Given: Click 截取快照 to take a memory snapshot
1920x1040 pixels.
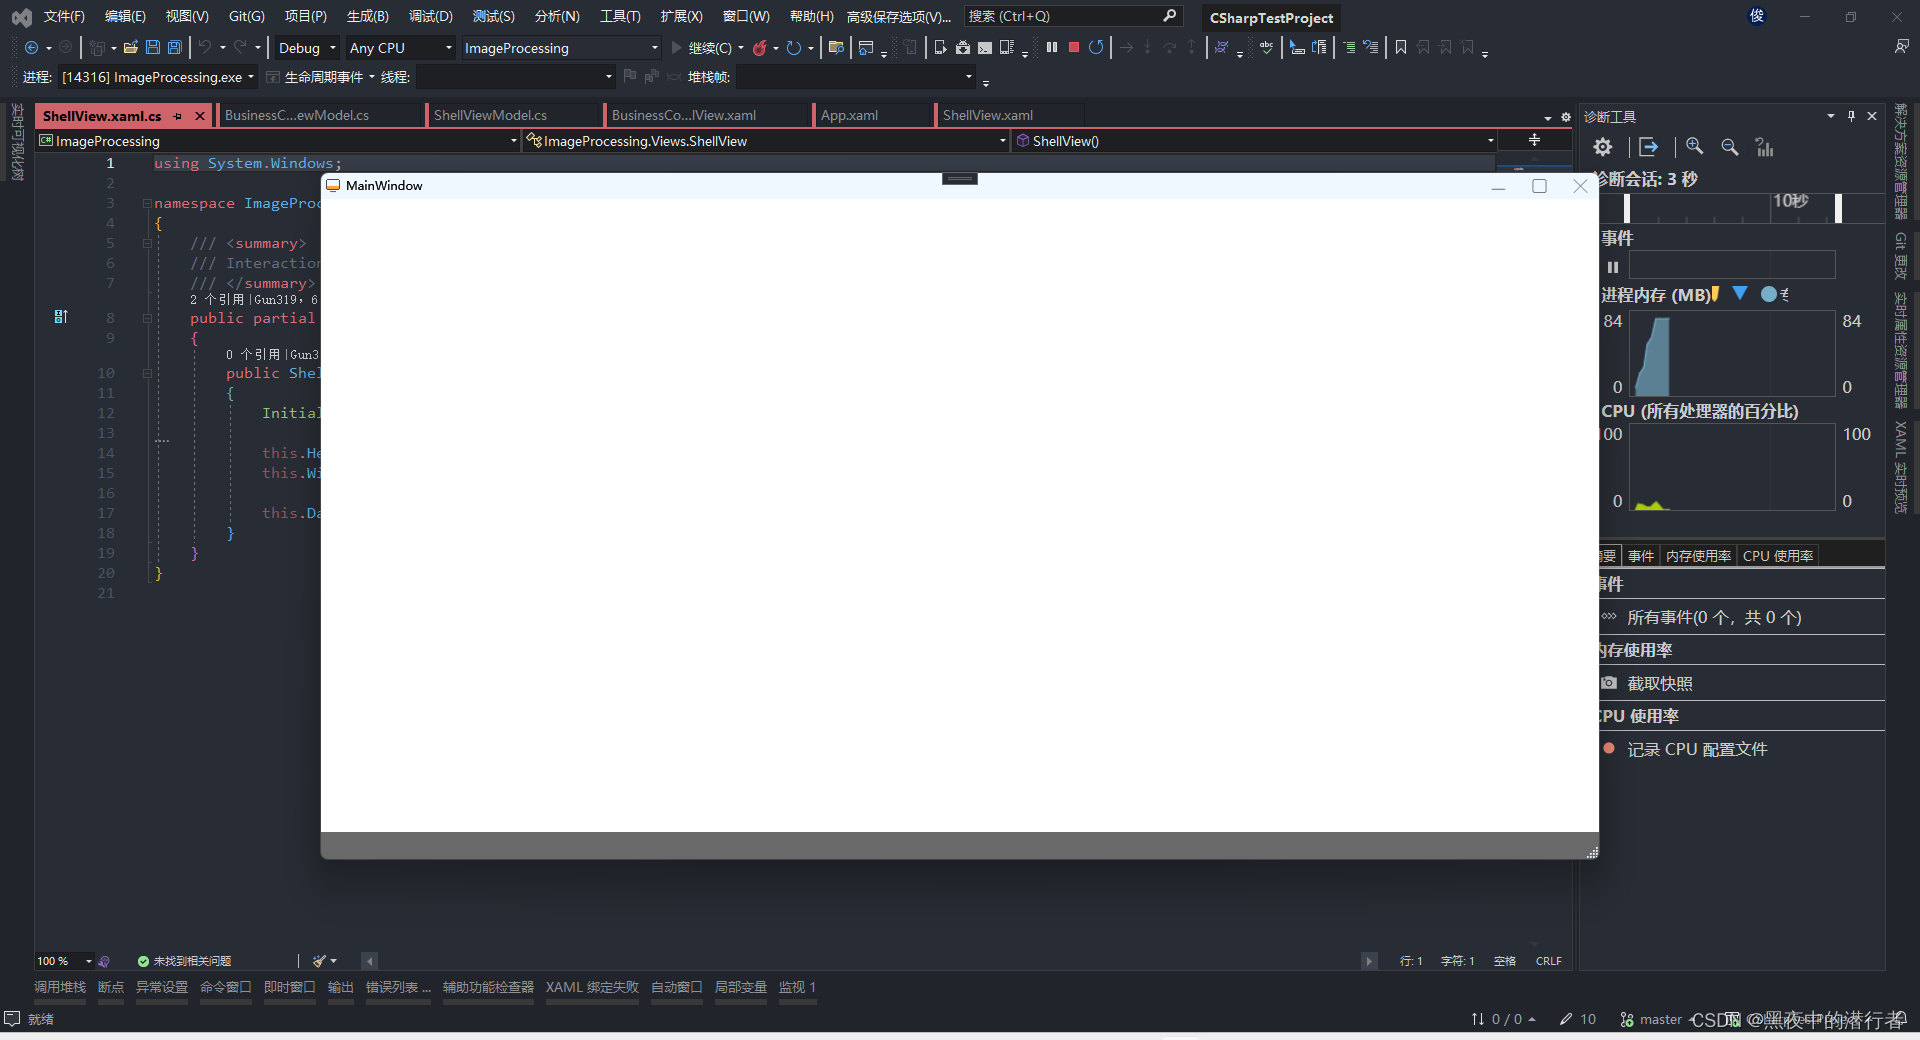Looking at the screenshot, I should pyautogui.click(x=1659, y=683).
